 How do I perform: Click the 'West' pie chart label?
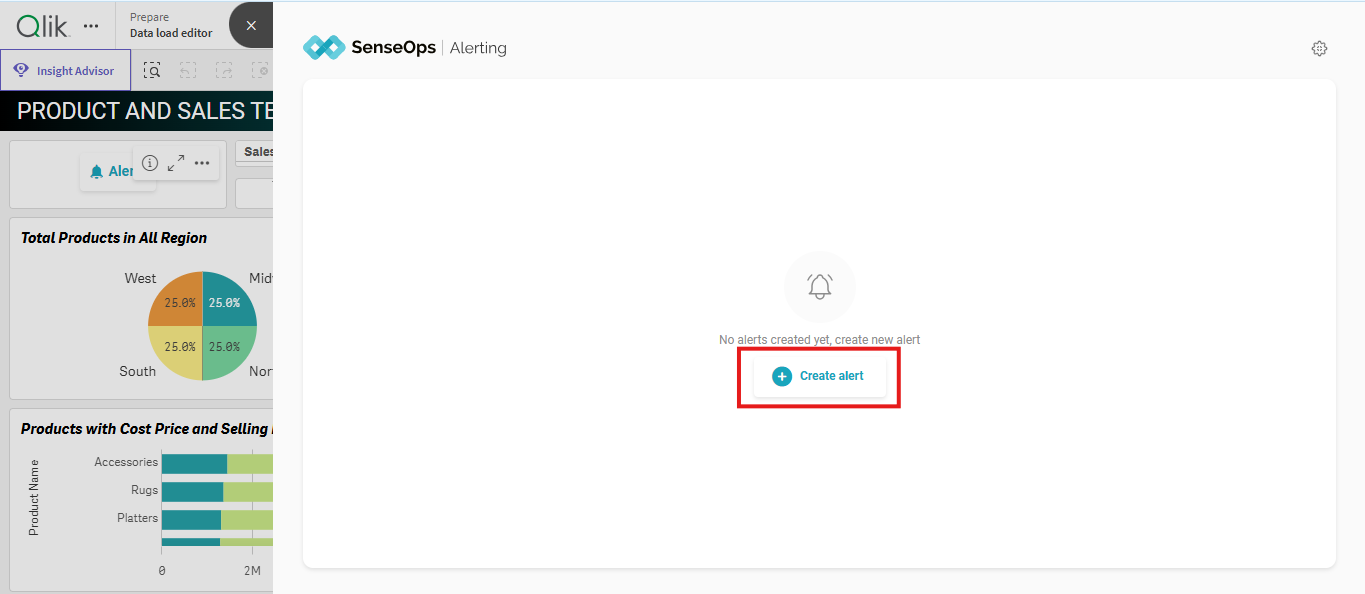tap(140, 278)
